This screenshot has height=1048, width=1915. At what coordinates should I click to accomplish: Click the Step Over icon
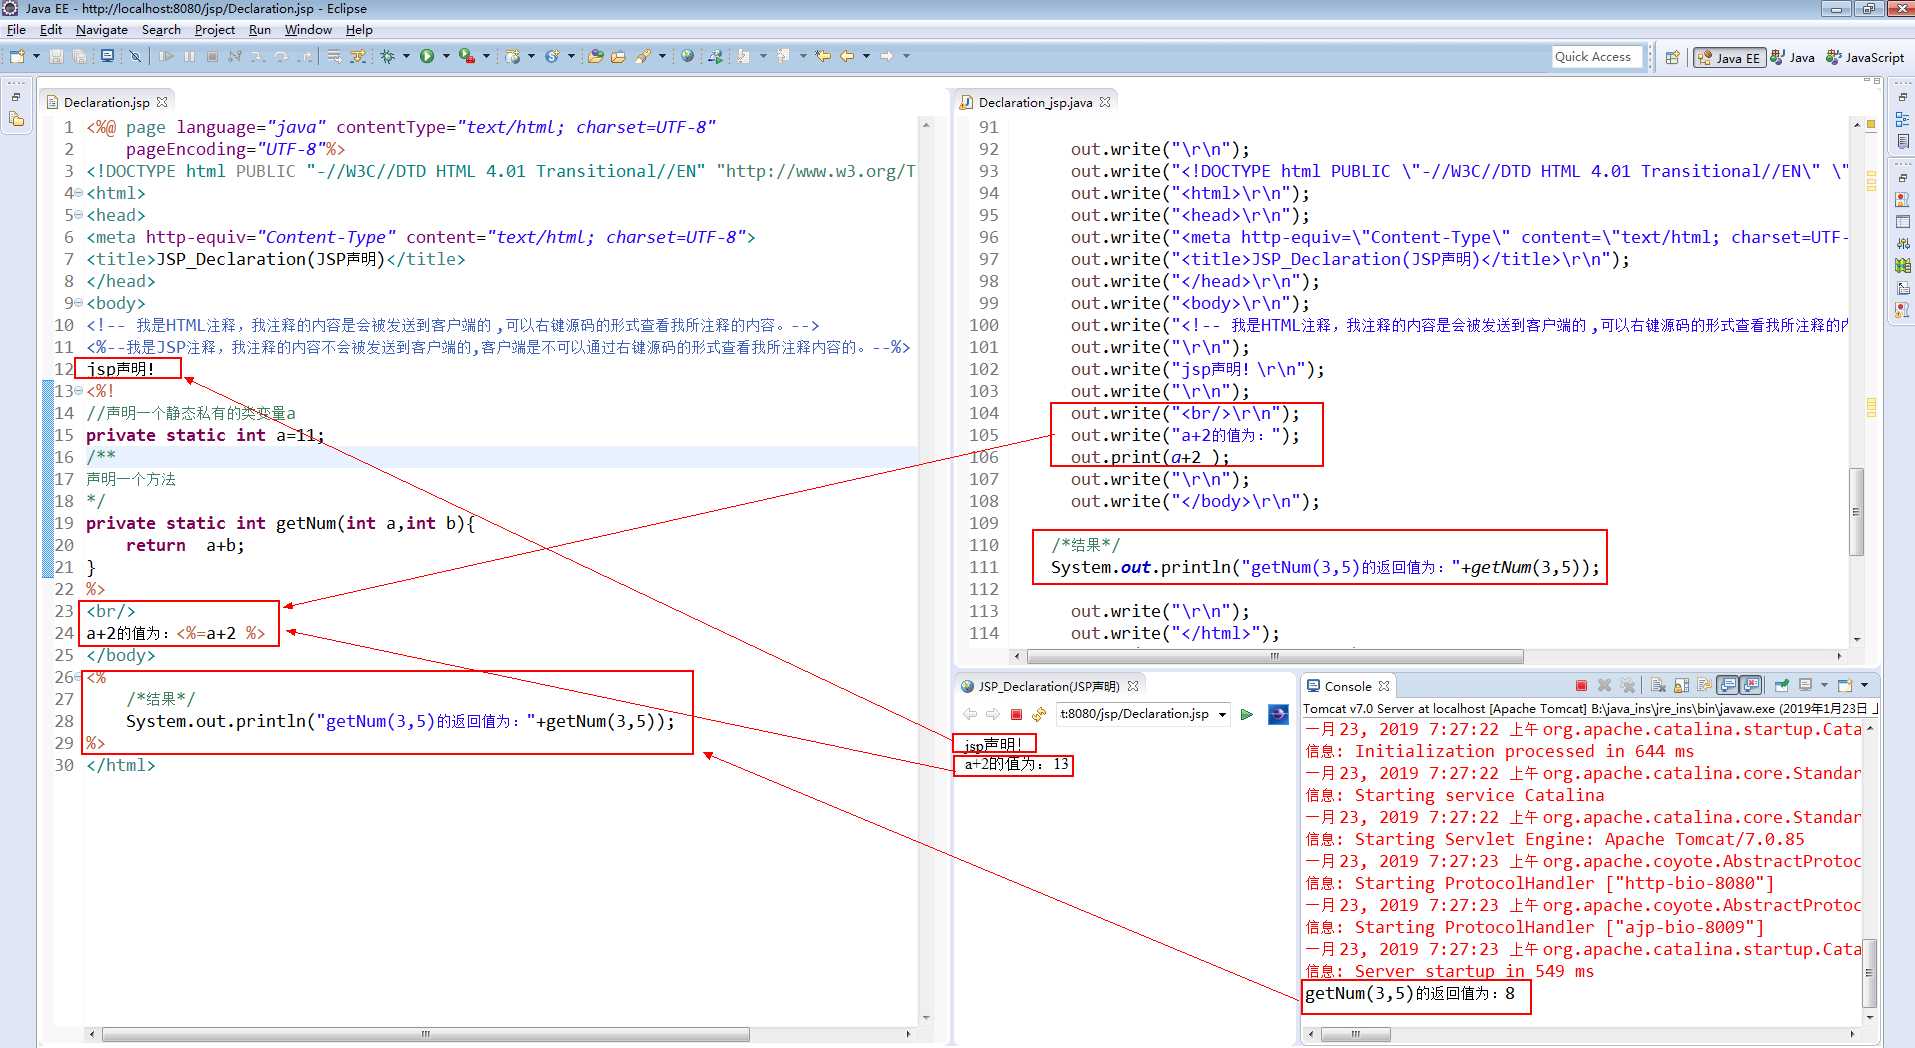(x=281, y=56)
